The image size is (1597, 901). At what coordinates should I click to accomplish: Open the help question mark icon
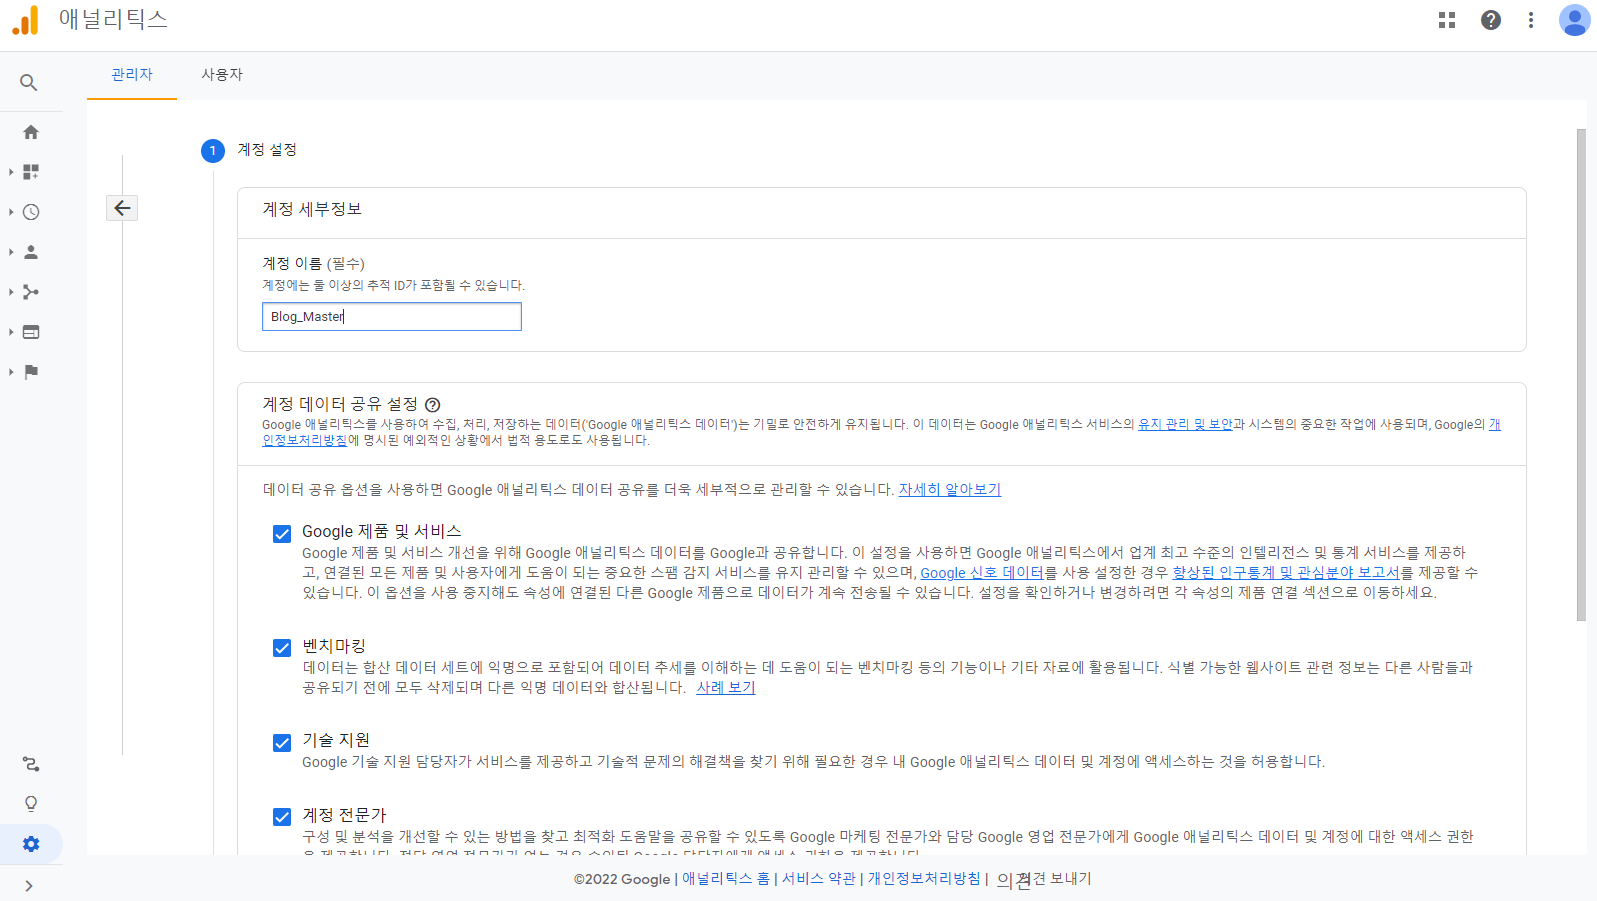(x=1491, y=20)
